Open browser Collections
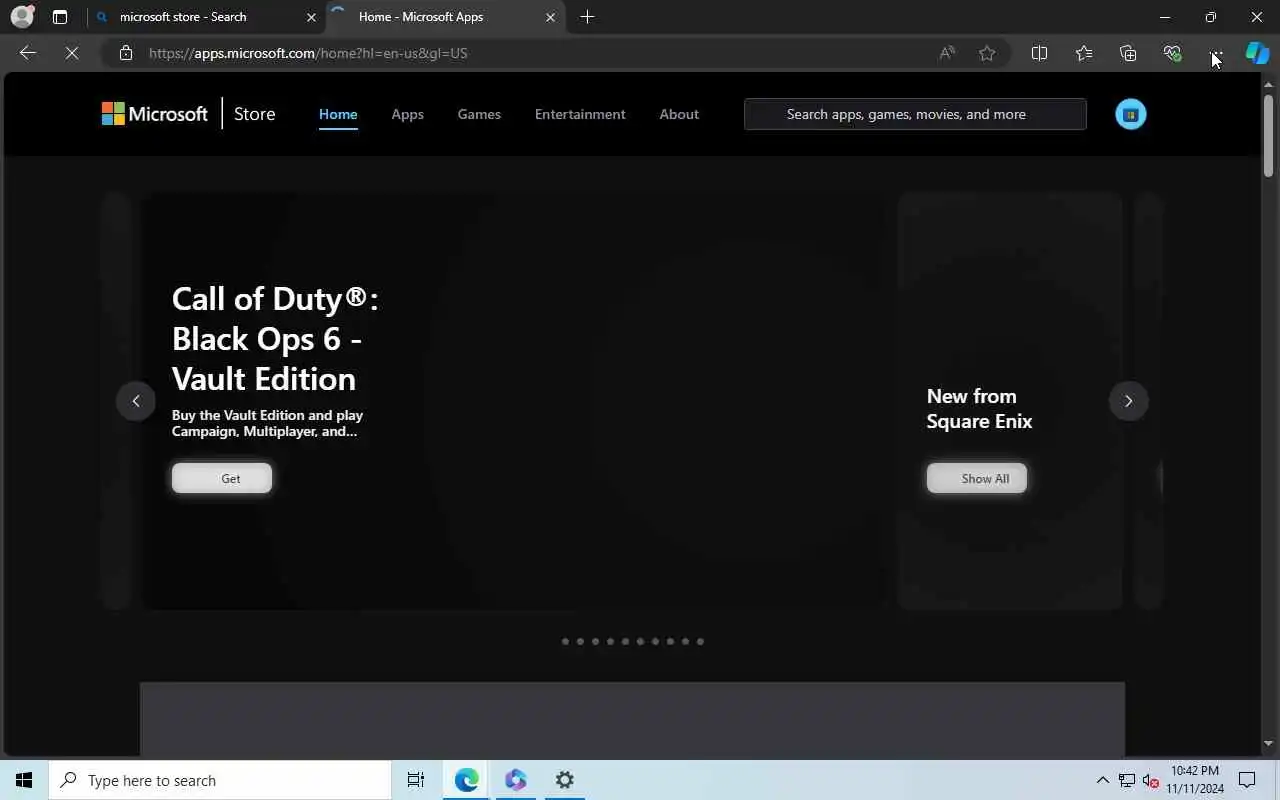Viewport: 1280px width, 800px height. pyautogui.click(x=1128, y=53)
